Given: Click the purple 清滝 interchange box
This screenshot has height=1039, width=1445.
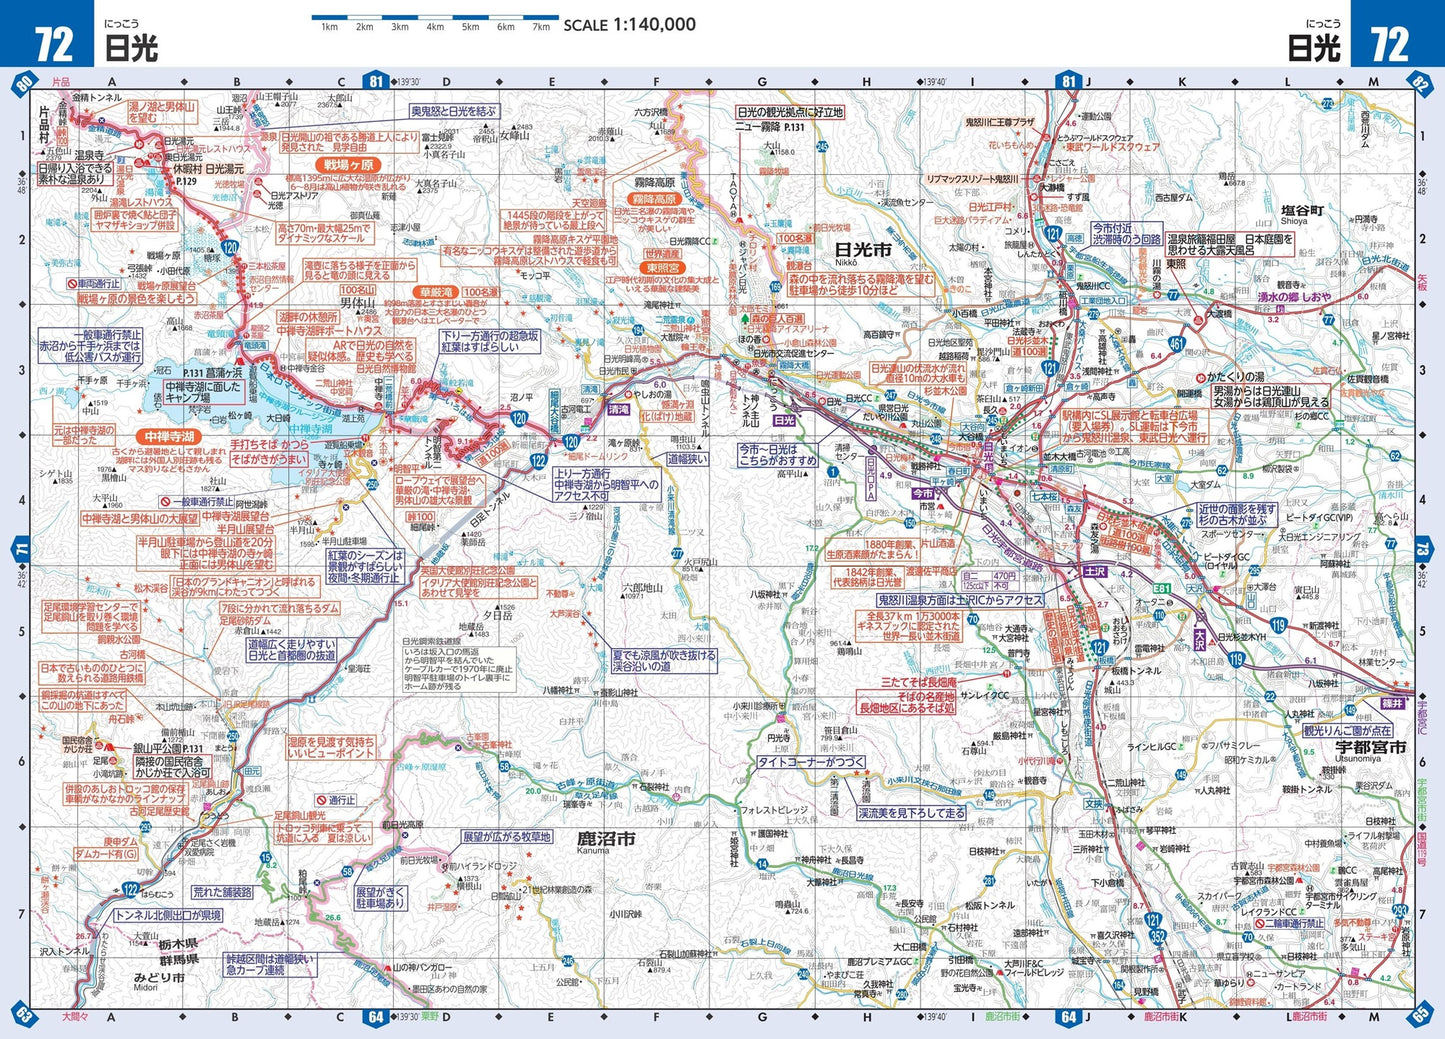Looking at the screenshot, I should click(x=618, y=410).
